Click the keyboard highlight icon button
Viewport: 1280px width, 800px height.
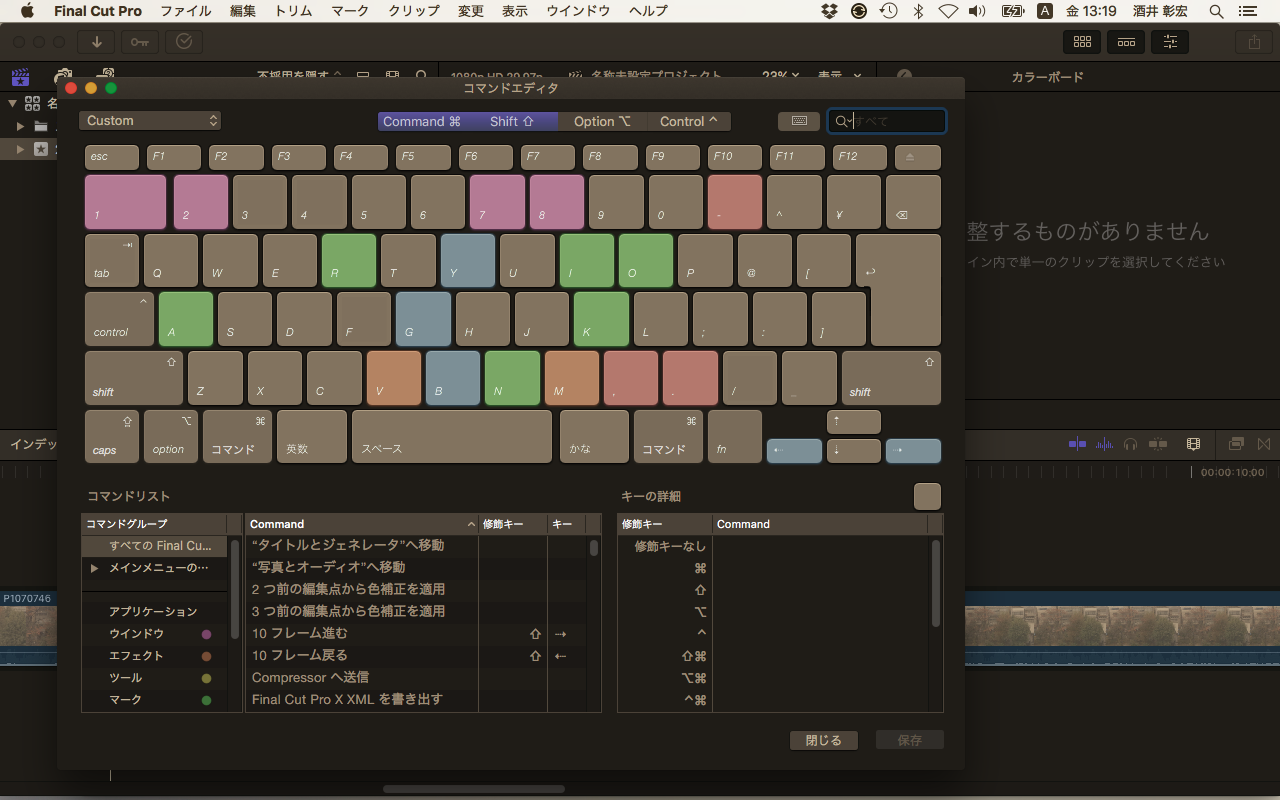coord(799,121)
